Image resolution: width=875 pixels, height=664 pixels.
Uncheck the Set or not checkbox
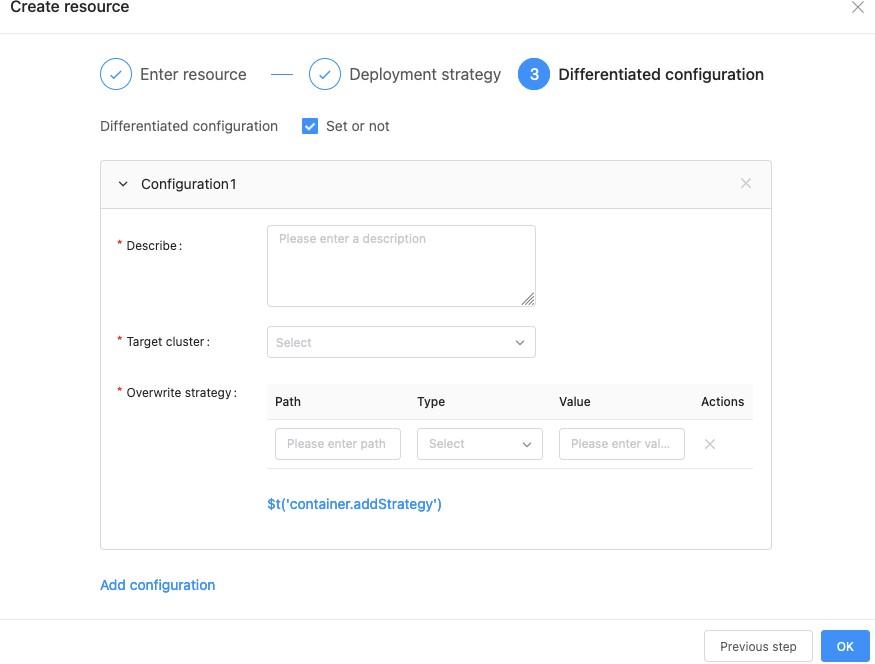coord(310,126)
